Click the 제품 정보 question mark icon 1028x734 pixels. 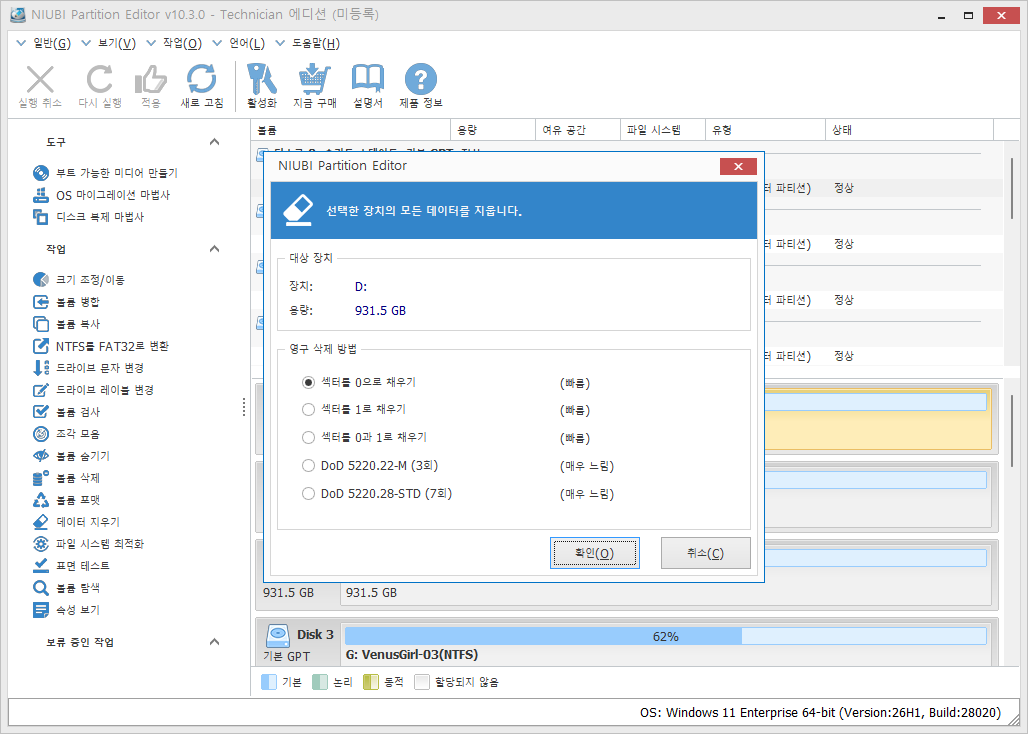click(421, 80)
